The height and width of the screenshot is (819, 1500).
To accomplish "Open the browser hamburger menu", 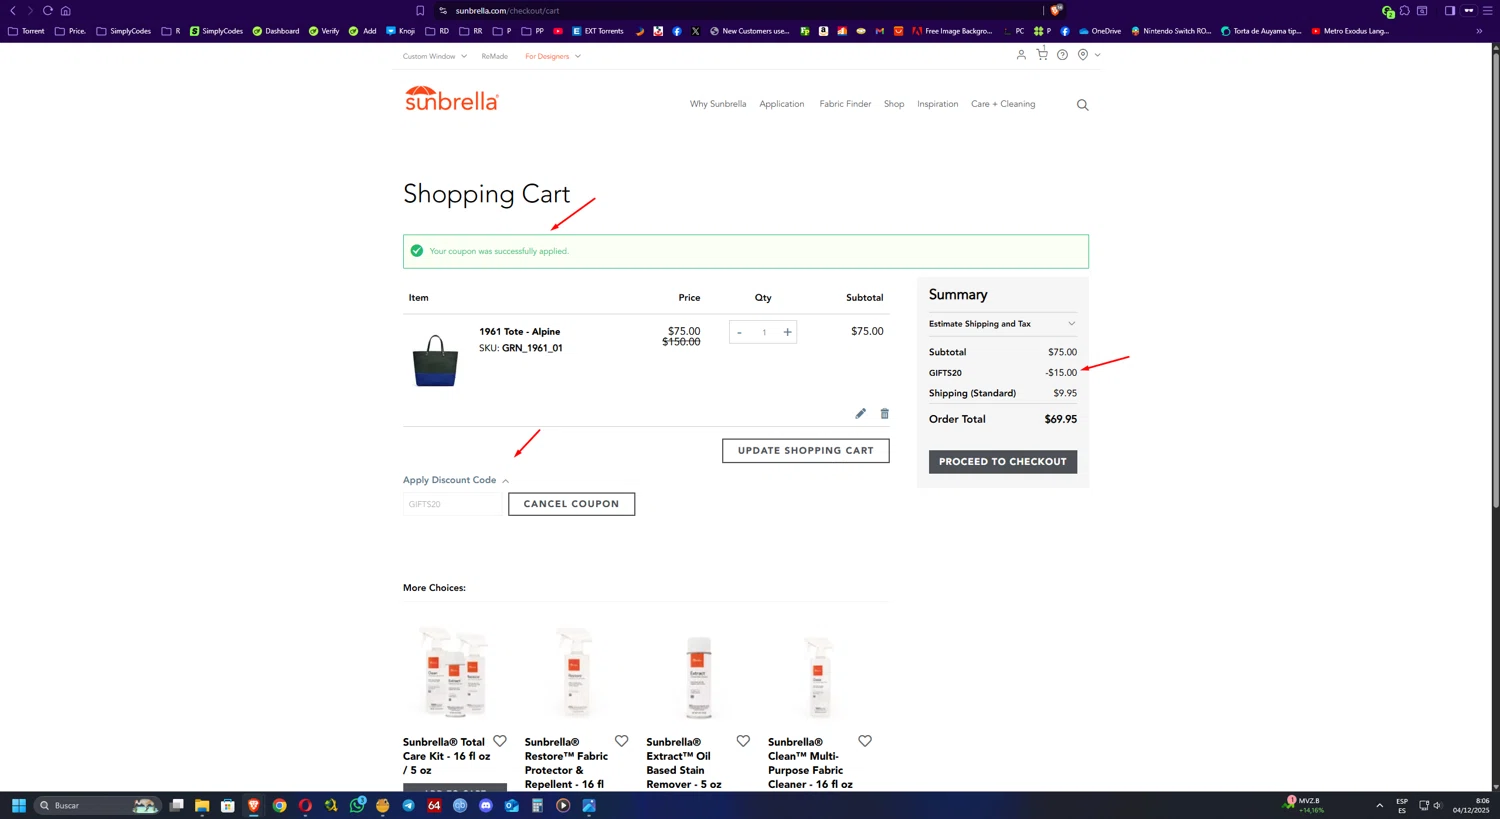I will (1487, 10).
